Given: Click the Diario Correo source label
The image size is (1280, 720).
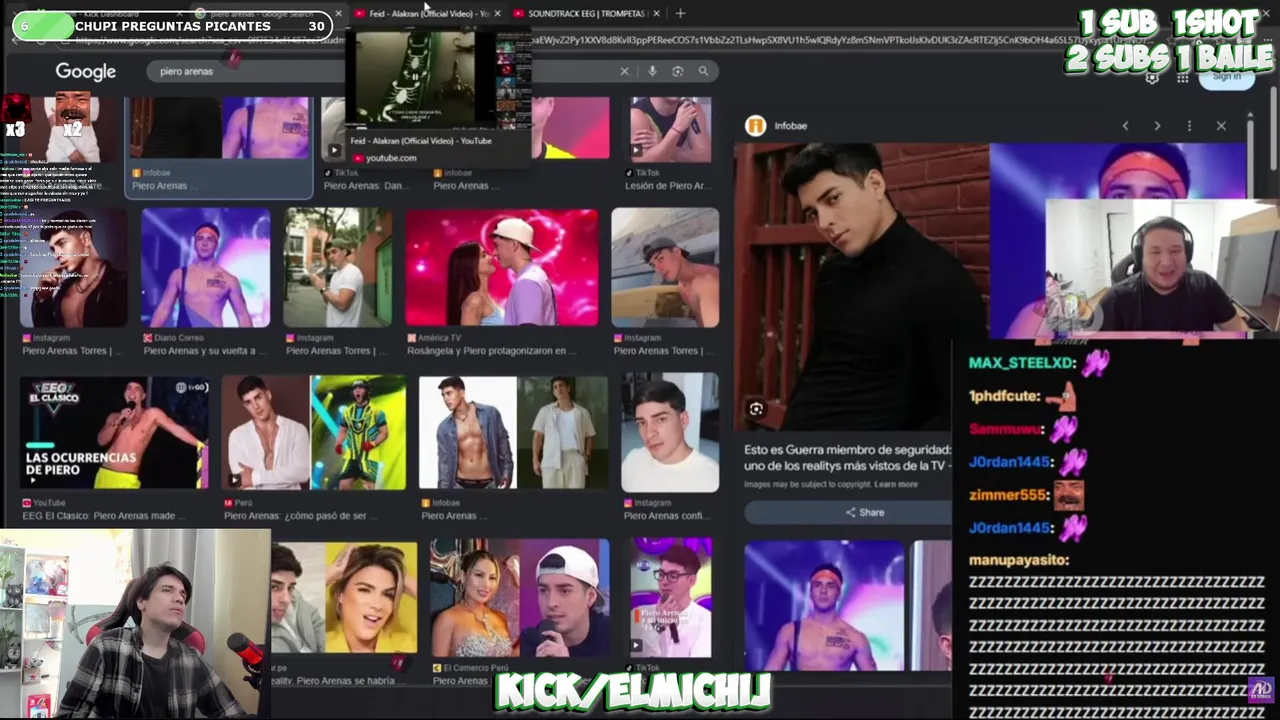Looking at the screenshot, I should coord(180,338).
